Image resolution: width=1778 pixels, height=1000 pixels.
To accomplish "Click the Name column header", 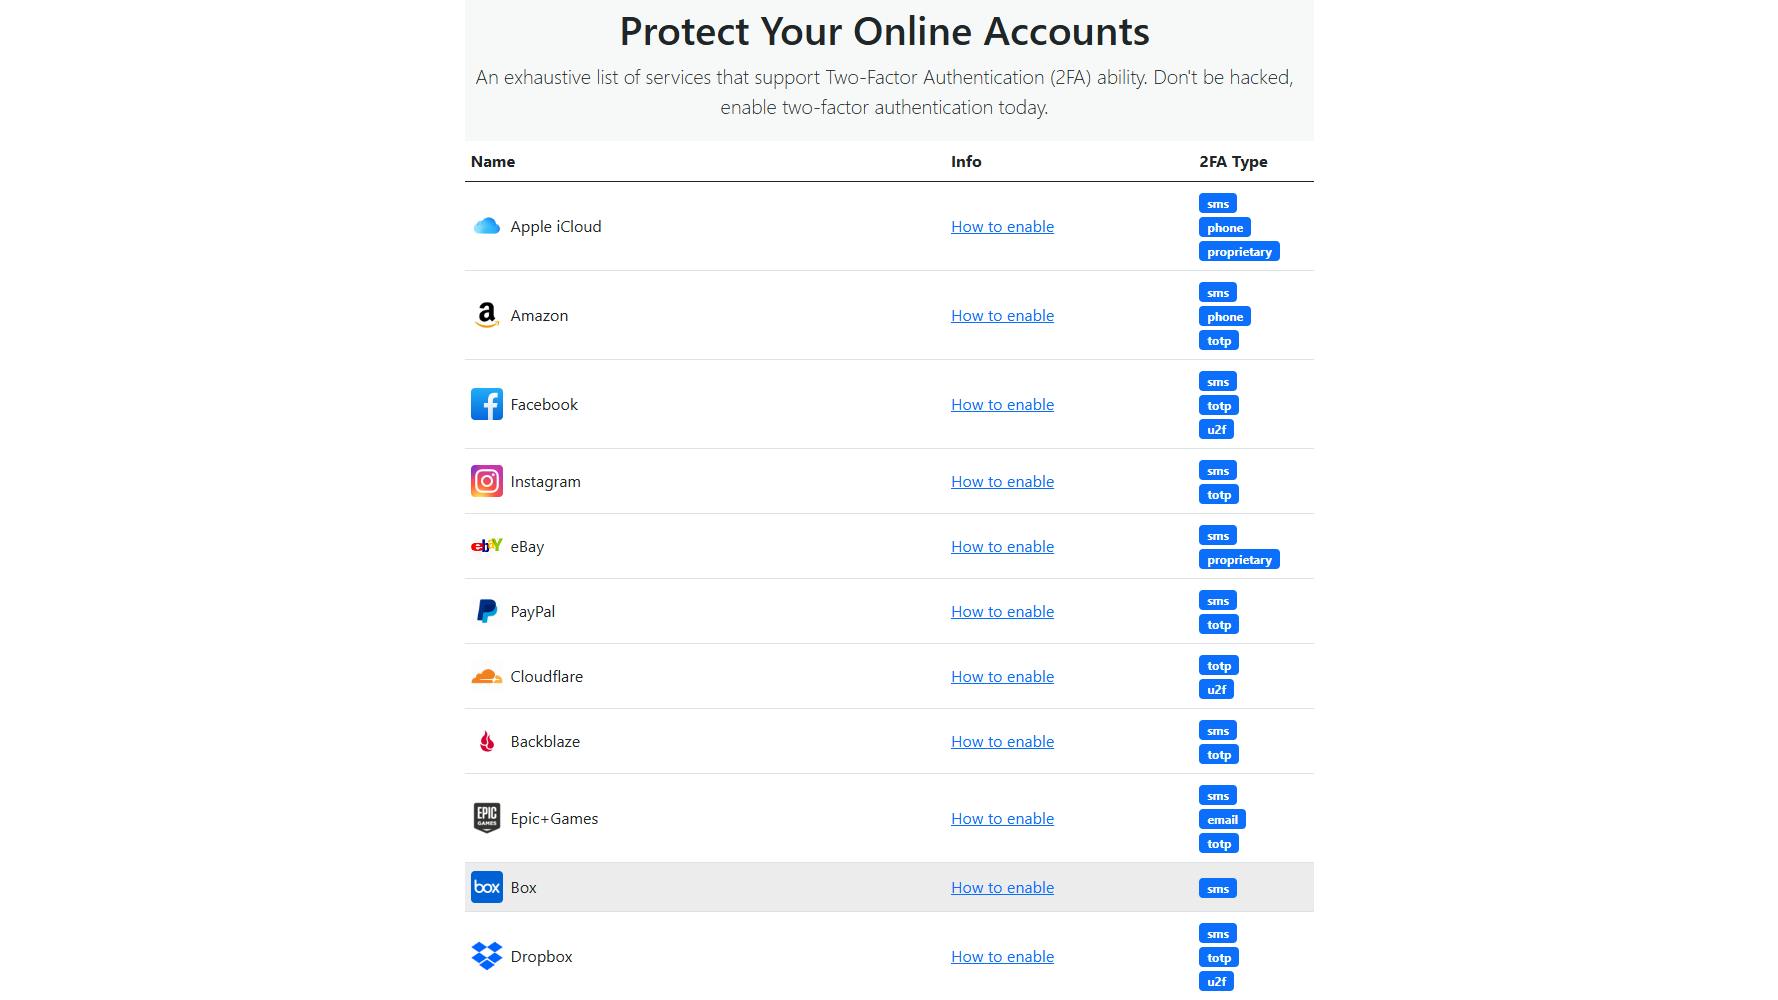I will [x=493, y=162].
